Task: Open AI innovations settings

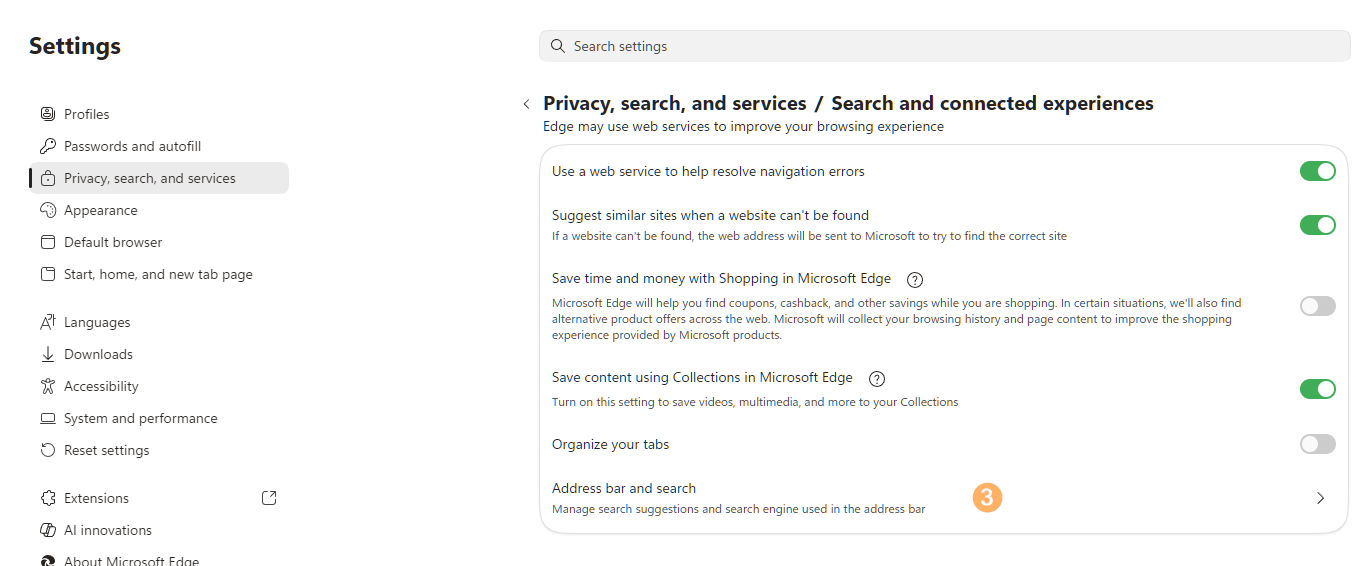Action: pos(159,530)
